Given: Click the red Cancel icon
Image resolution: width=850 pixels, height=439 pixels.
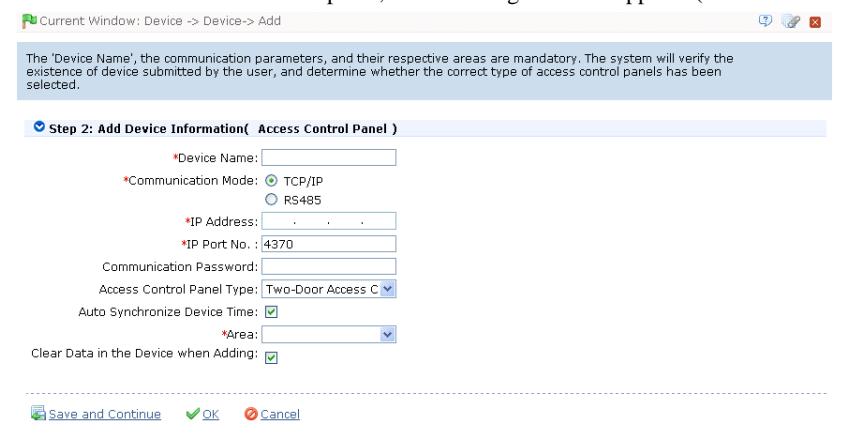Looking at the screenshot, I should (x=250, y=414).
